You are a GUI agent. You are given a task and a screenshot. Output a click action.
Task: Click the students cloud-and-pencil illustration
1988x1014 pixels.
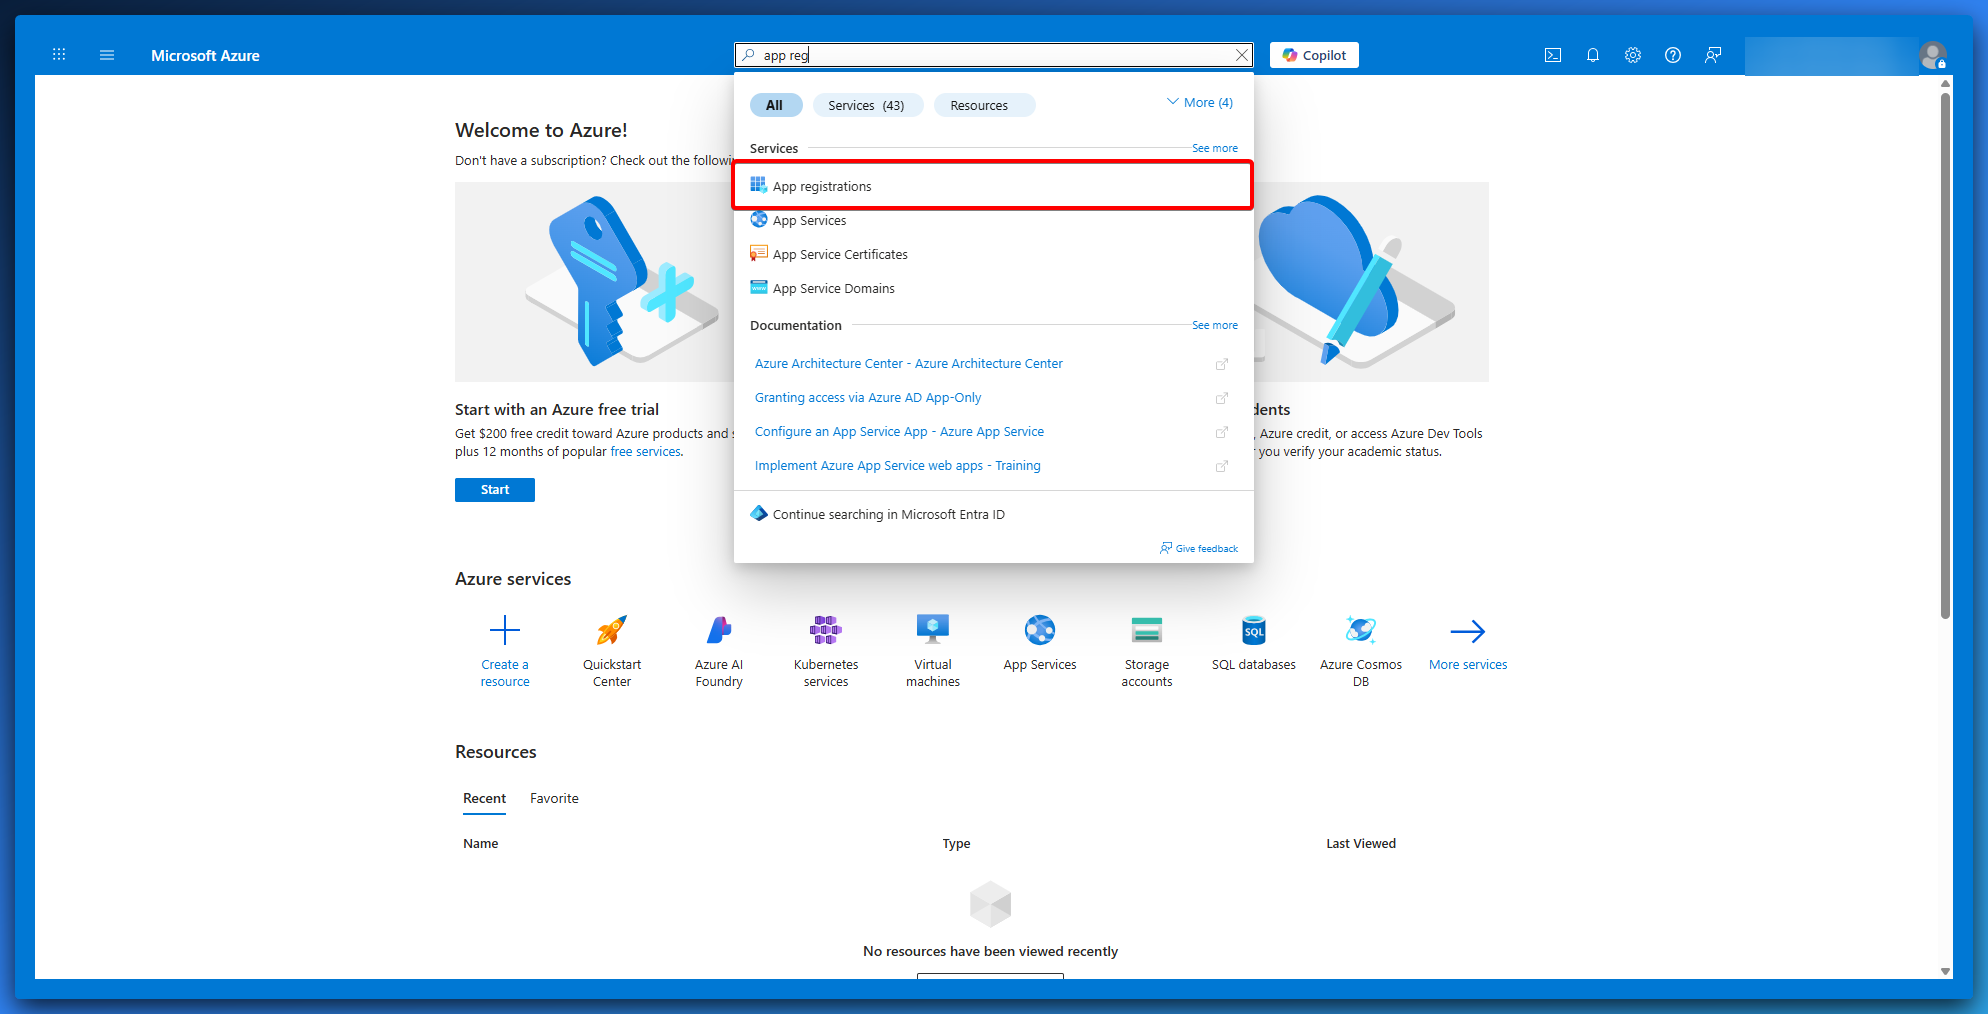(x=1371, y=281)
